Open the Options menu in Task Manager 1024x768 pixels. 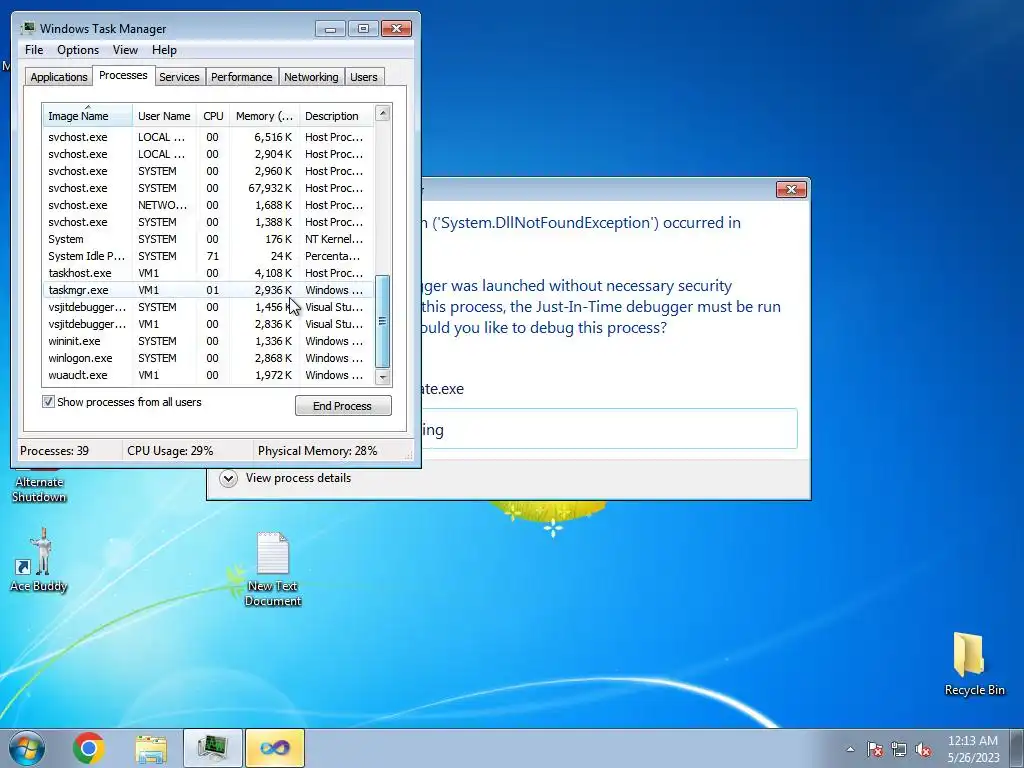point(78,50)
